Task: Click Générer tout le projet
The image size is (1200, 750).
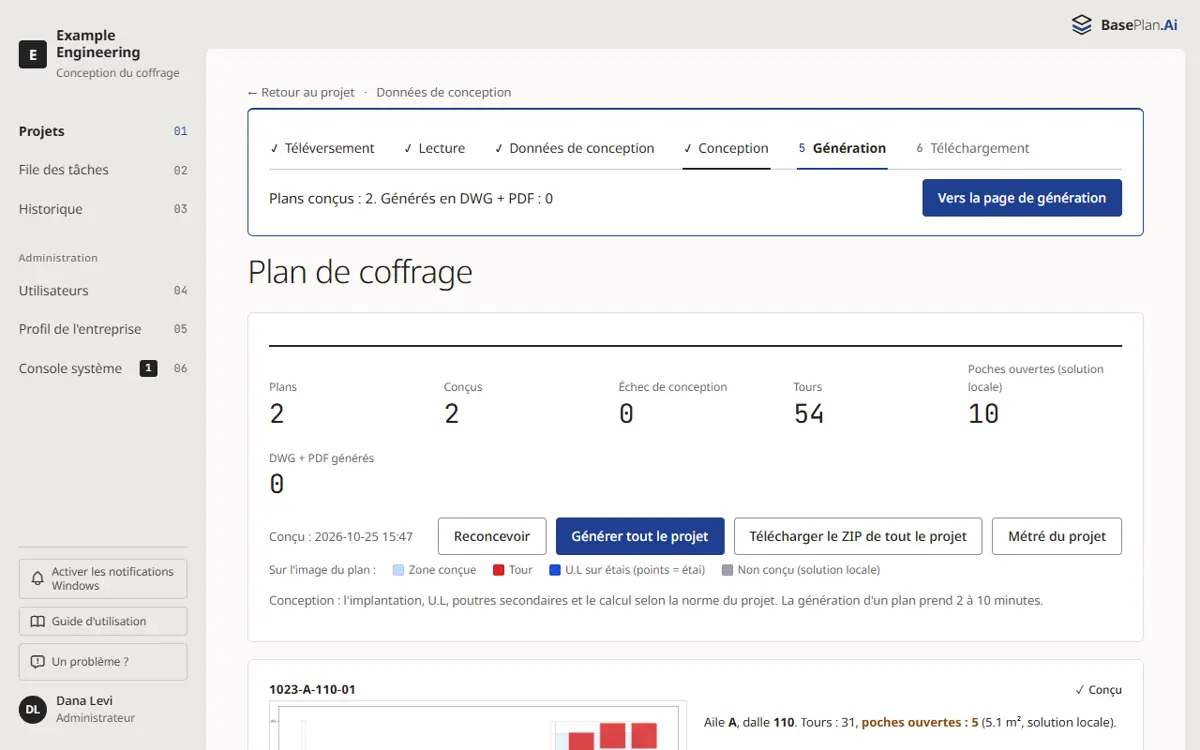Action: (x=640, y=536)
